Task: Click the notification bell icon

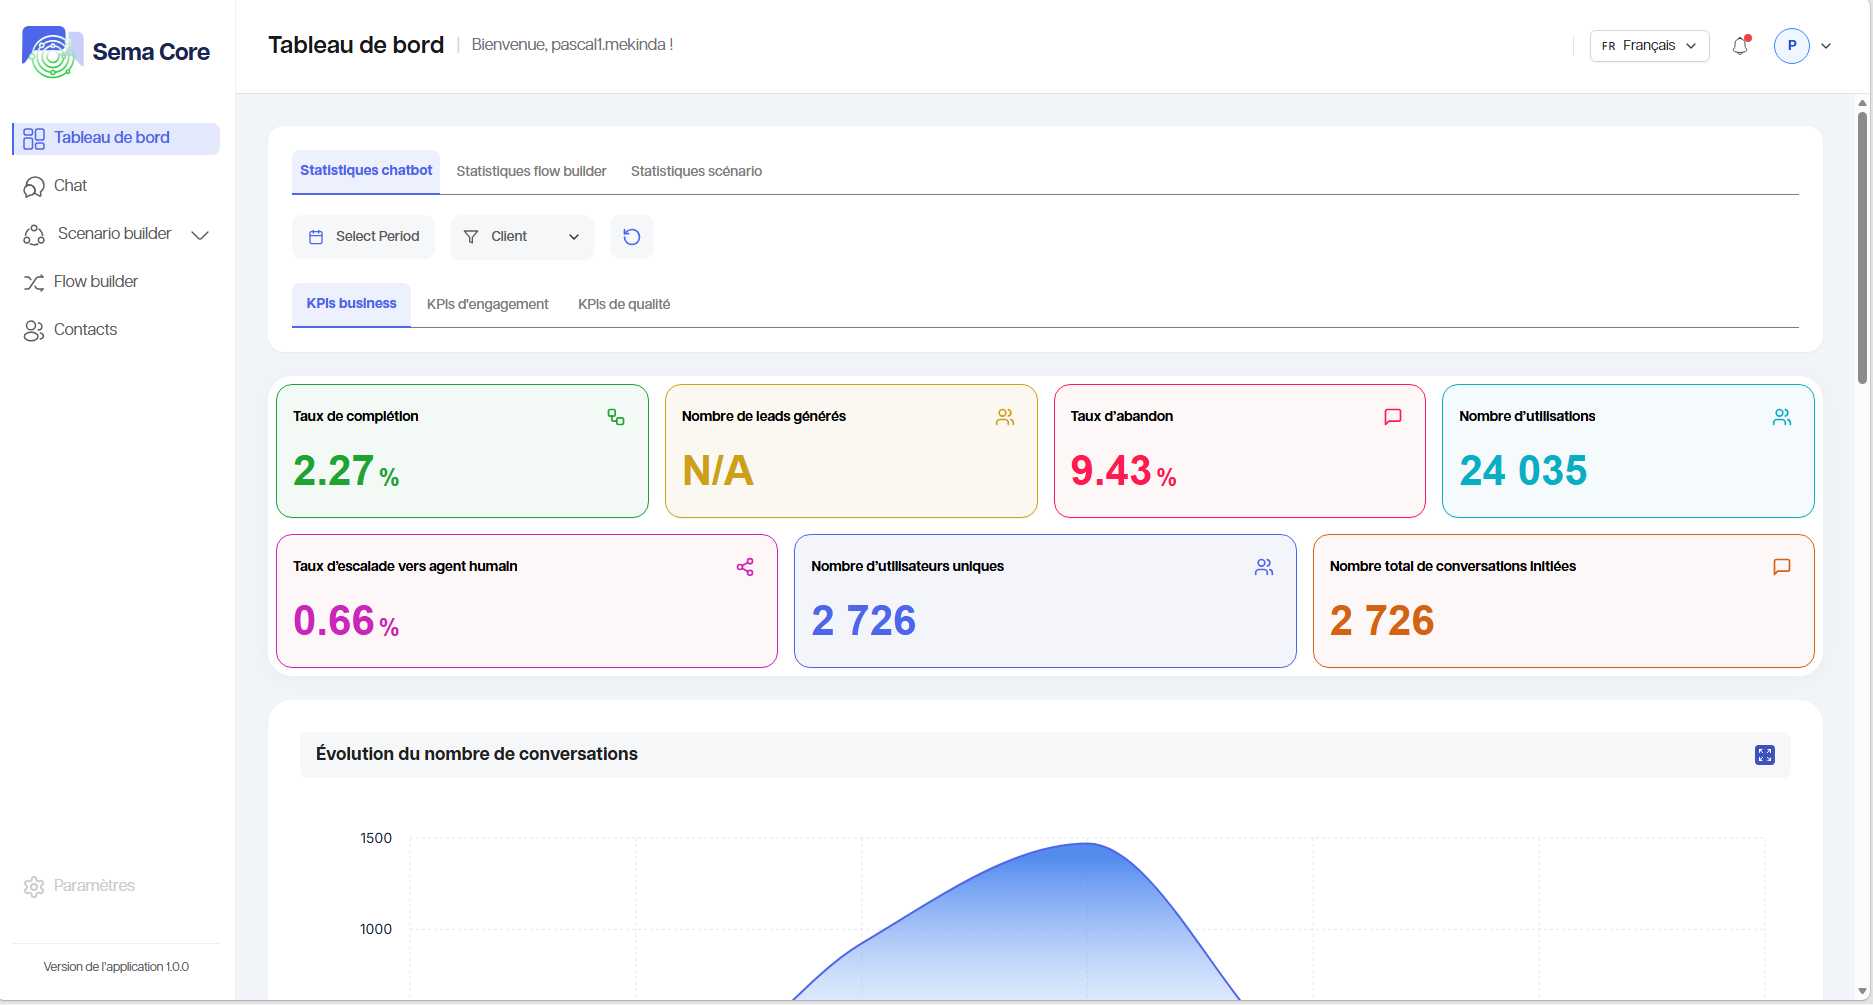Action: (x=1740, y=46)
